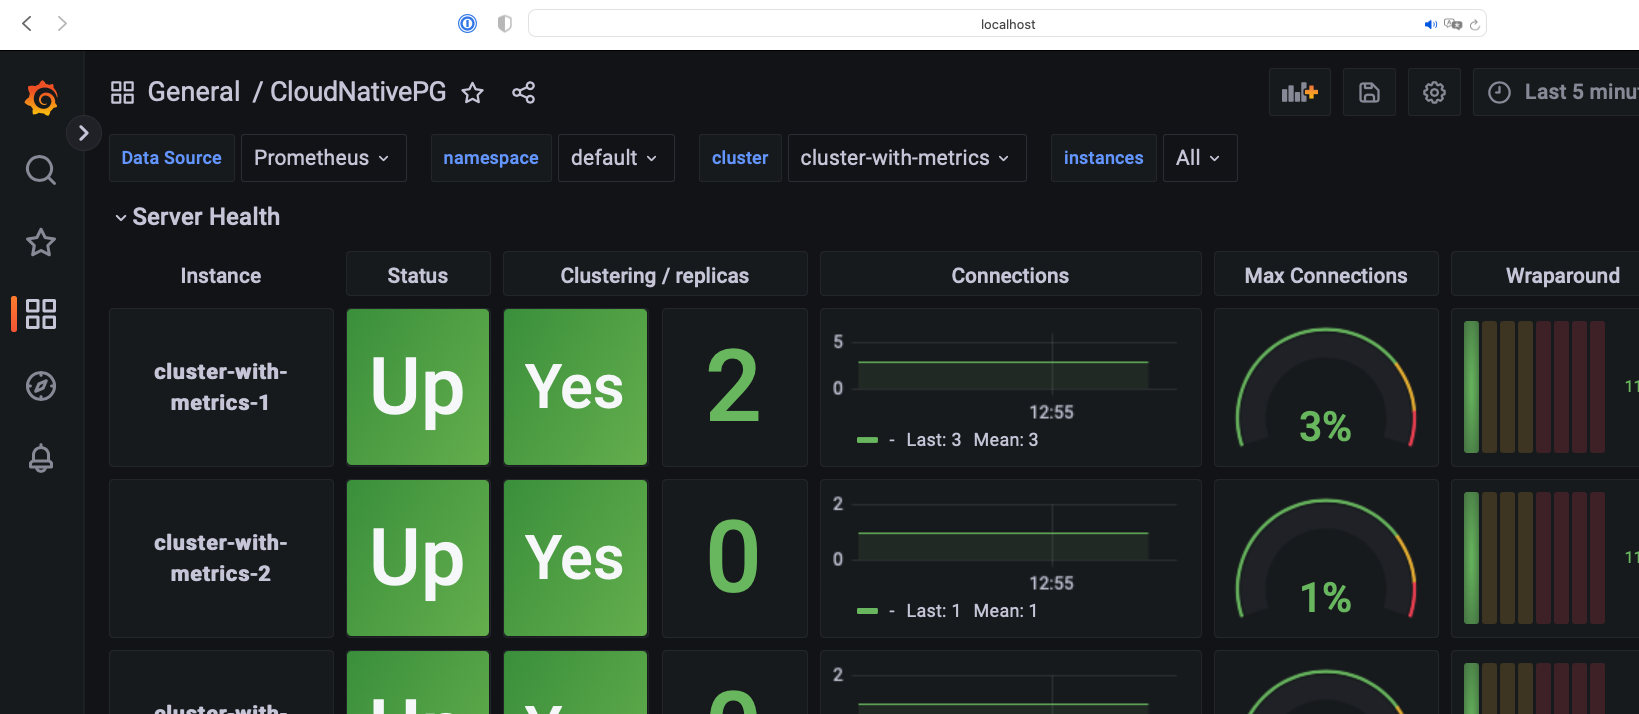Screen dimensions: 1639x714
Task: Click the Yes clustering panel for cluster-with-metrics-1
Action: [576, 387]
